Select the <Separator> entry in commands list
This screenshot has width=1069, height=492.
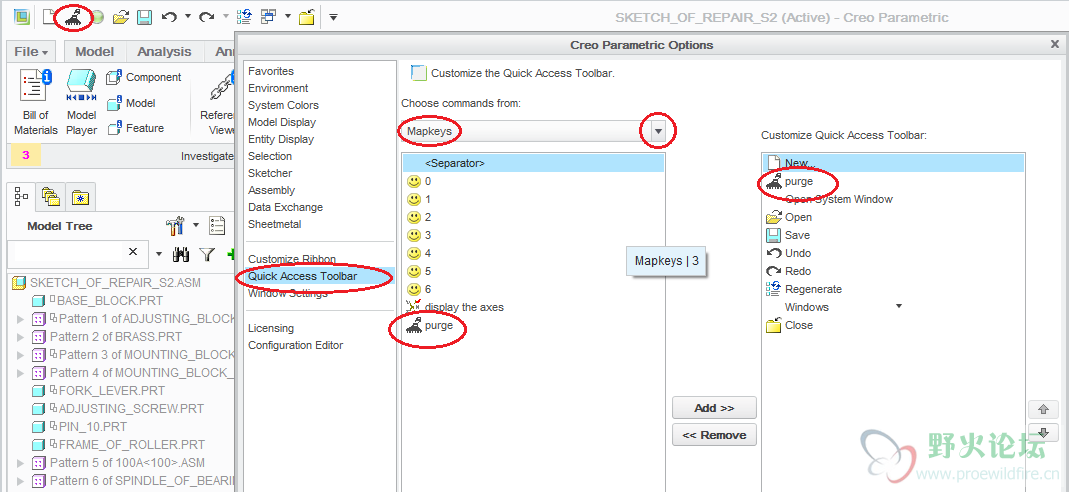tap(532, 164)
